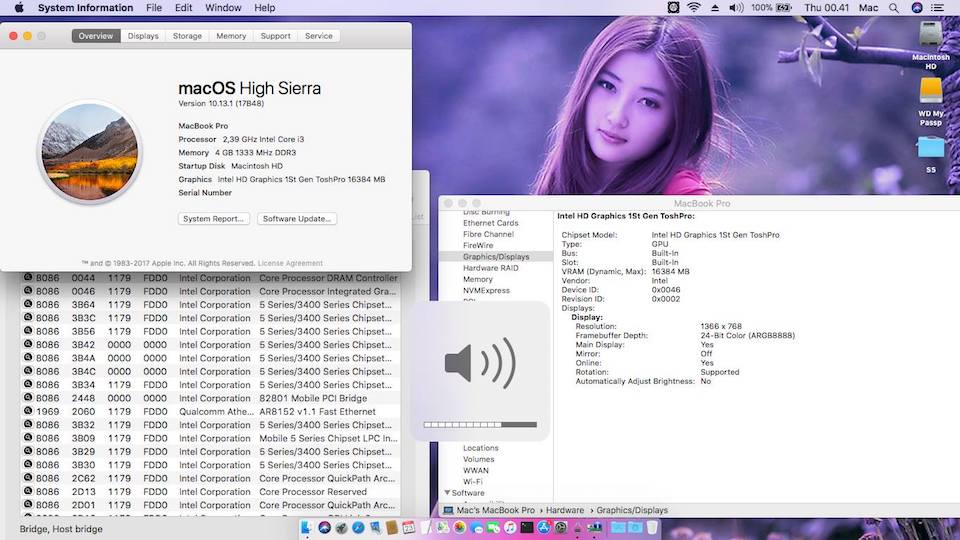The height and width of the screenshot is (540, 960).
Task: Select Mobile 5 Series Chipset LPC row
Action: click(x=211, y=438)
